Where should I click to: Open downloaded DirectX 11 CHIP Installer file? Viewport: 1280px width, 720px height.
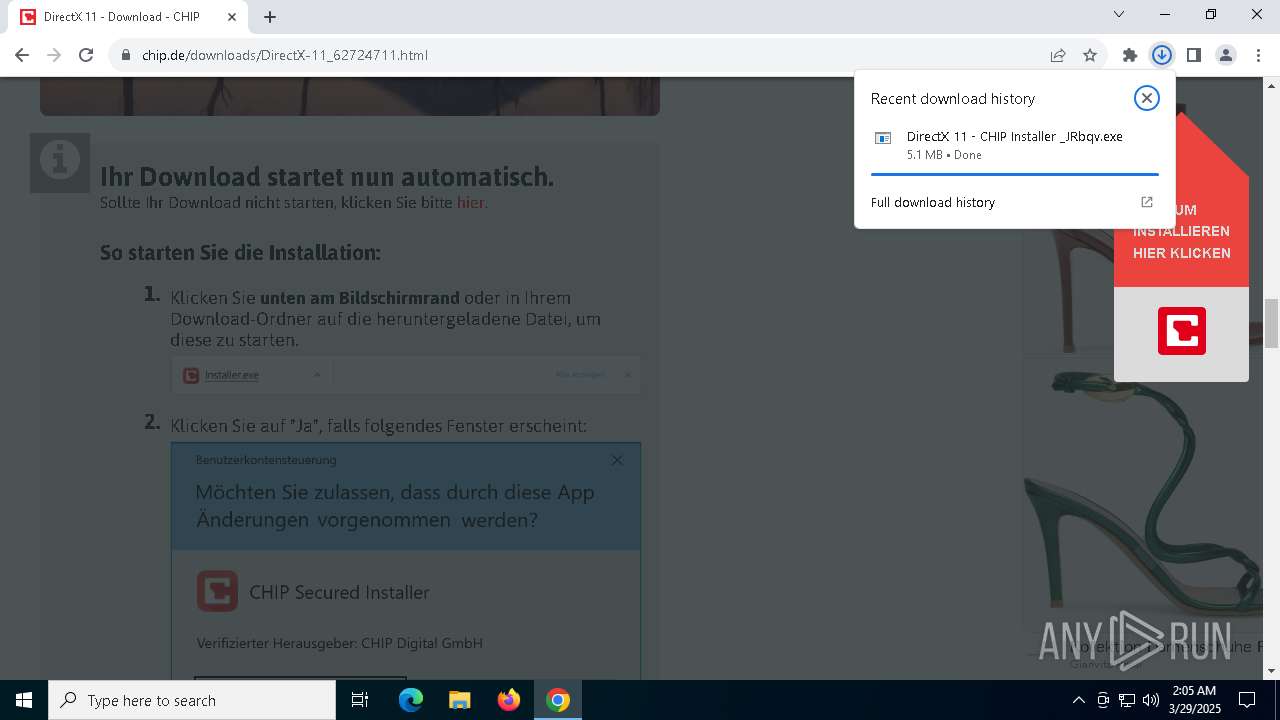1014,145
